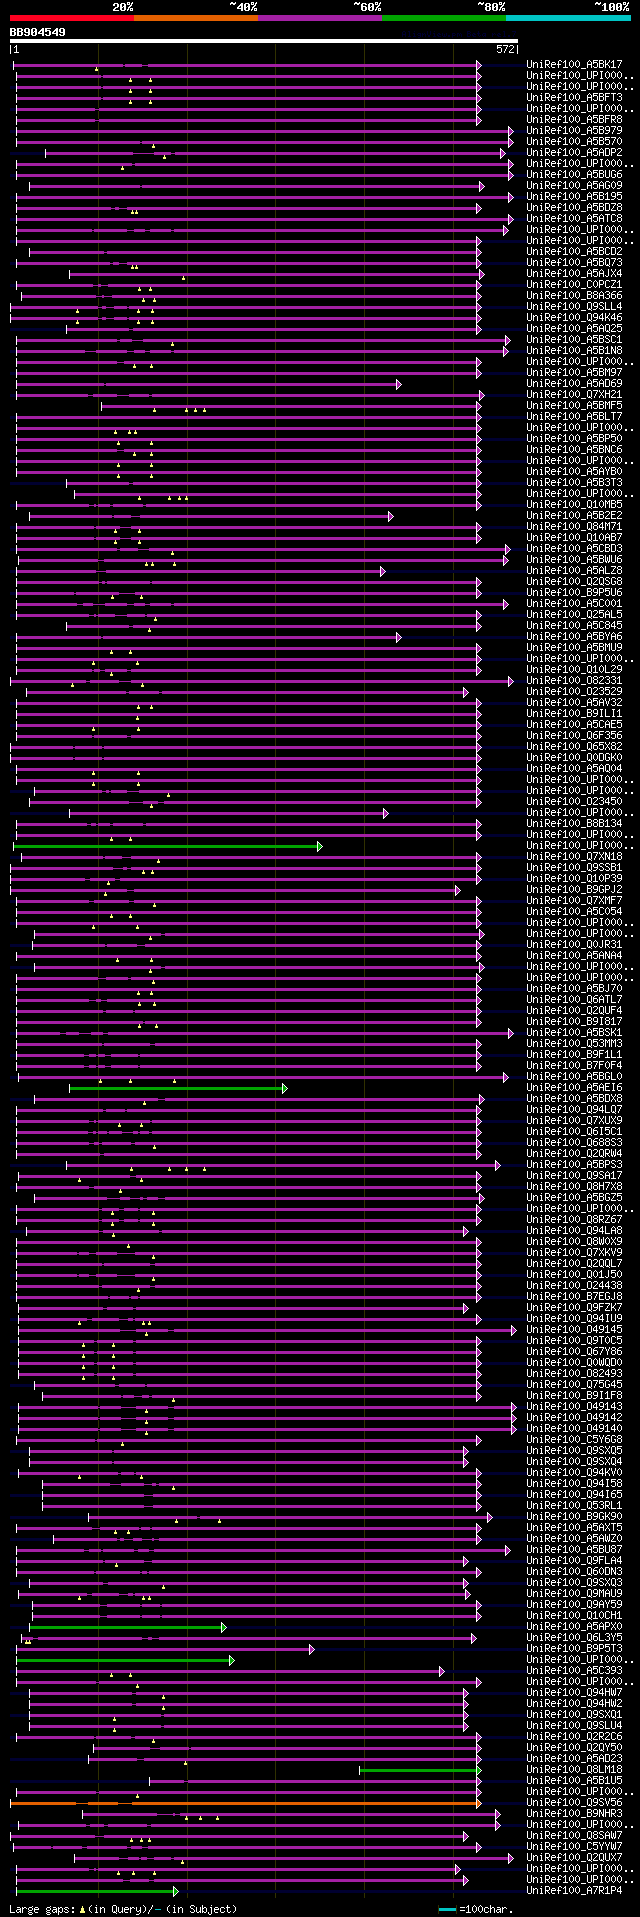Click the white query sequence bar 1-572
Image resolution: width=640 pixels, height=1917 pixels.
tap(264, 41)
